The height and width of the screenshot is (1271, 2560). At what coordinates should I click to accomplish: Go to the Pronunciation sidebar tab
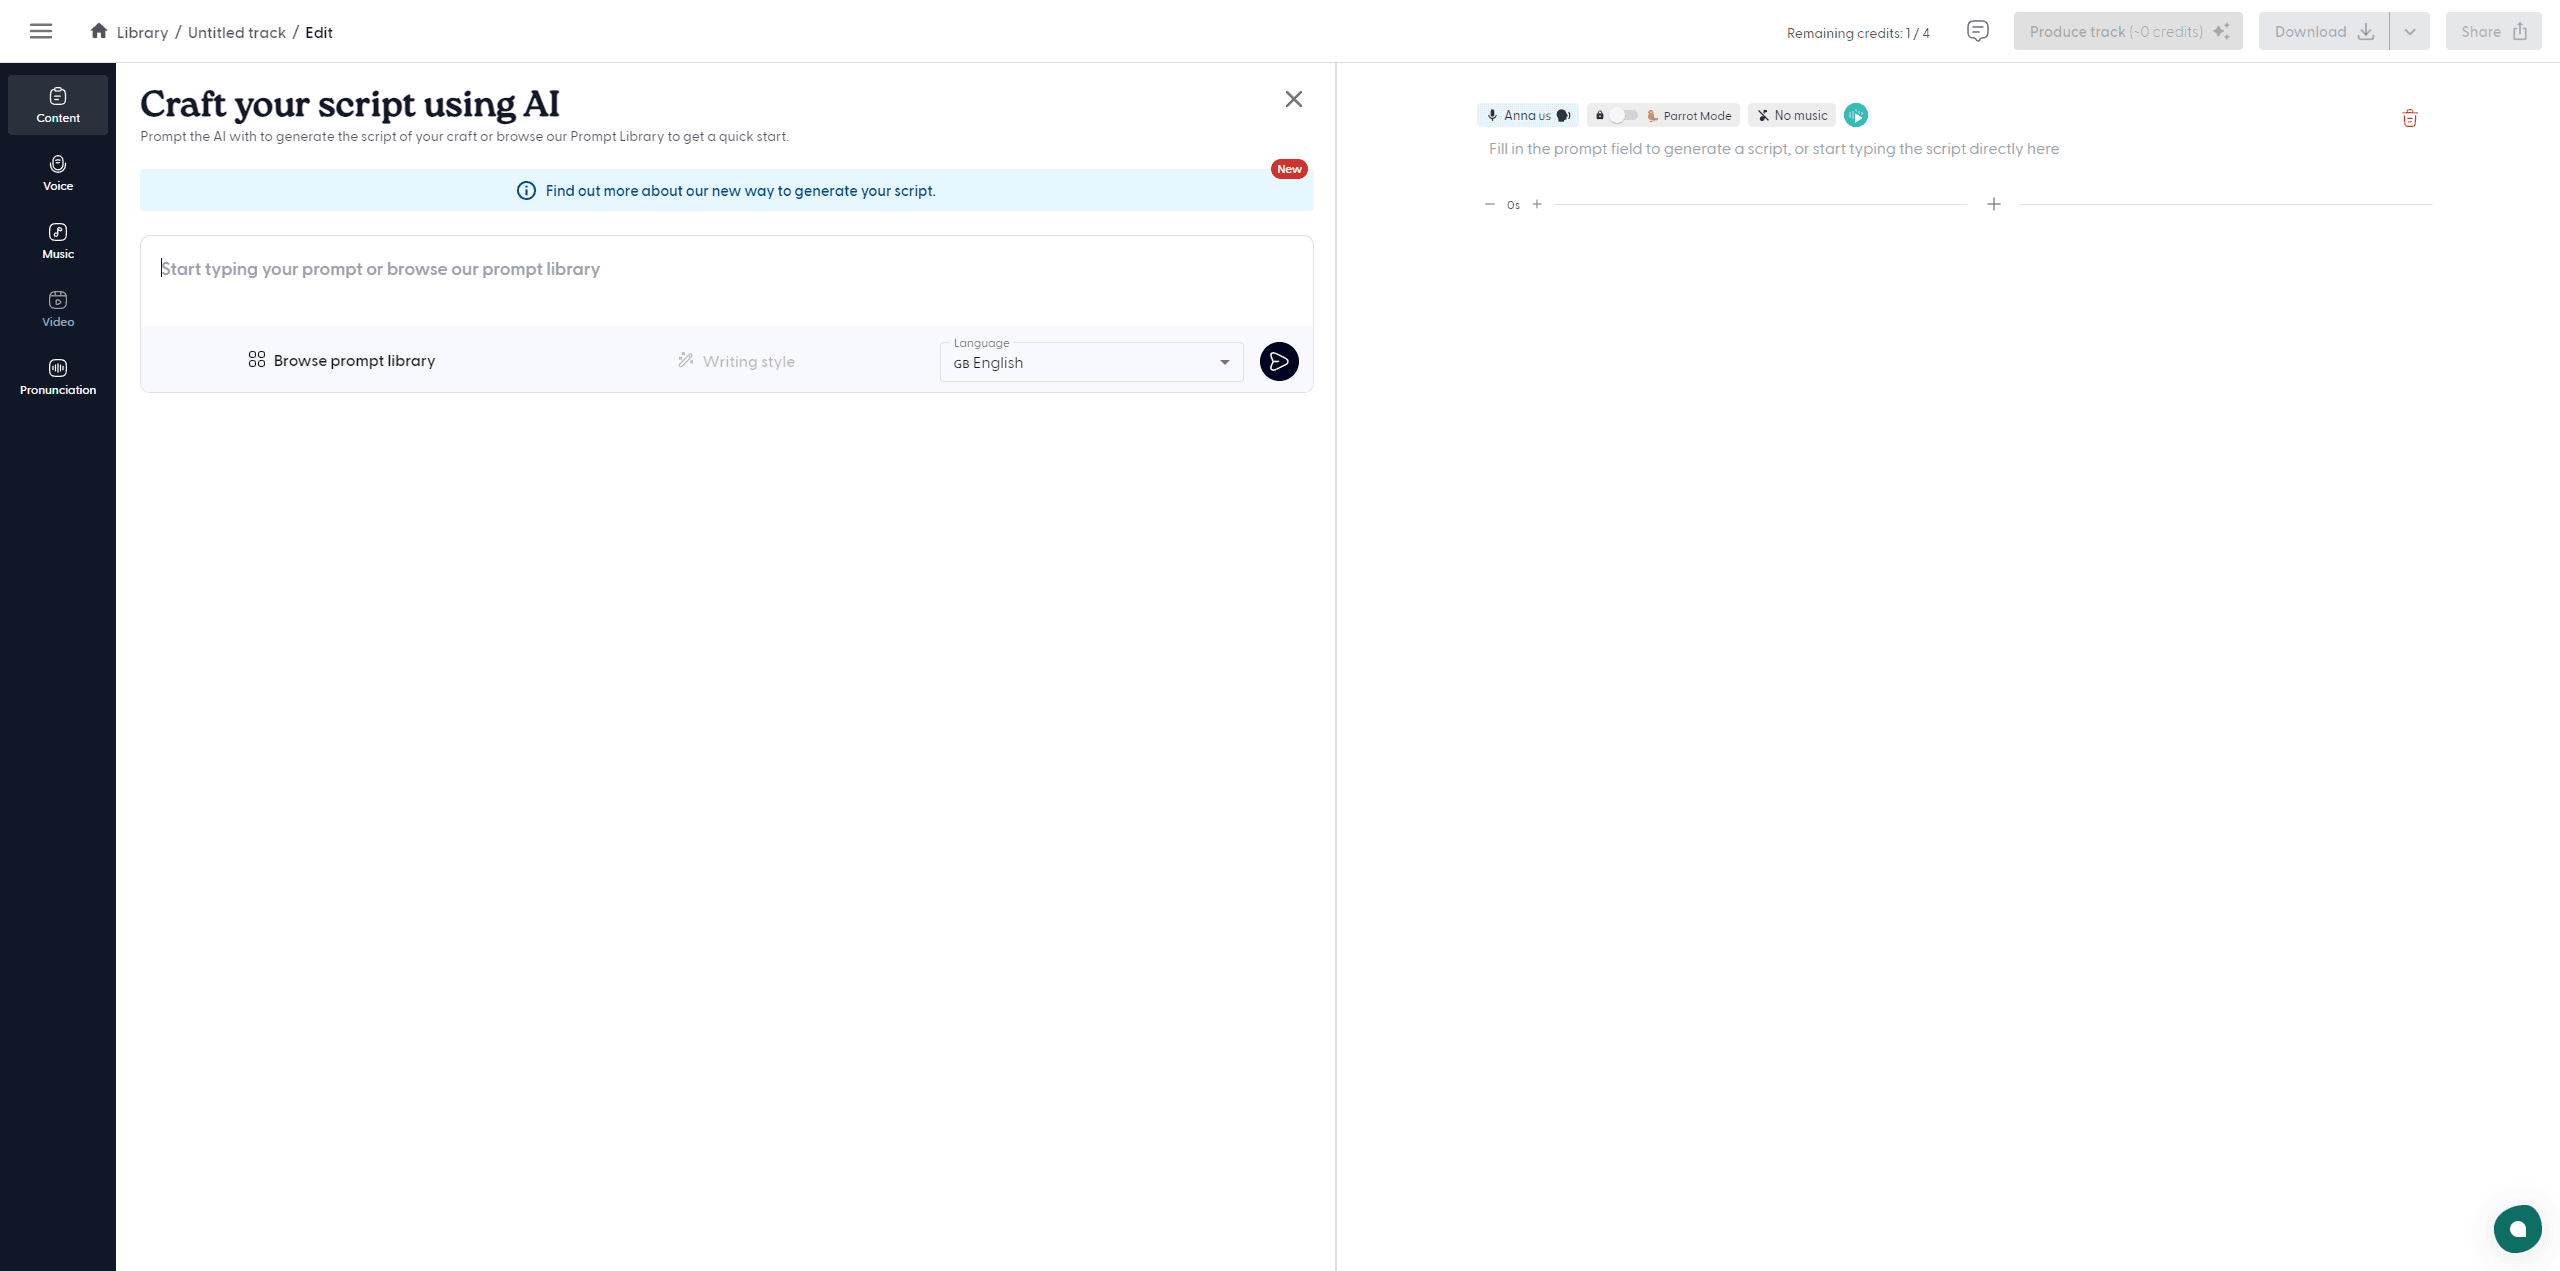(58, 377)
